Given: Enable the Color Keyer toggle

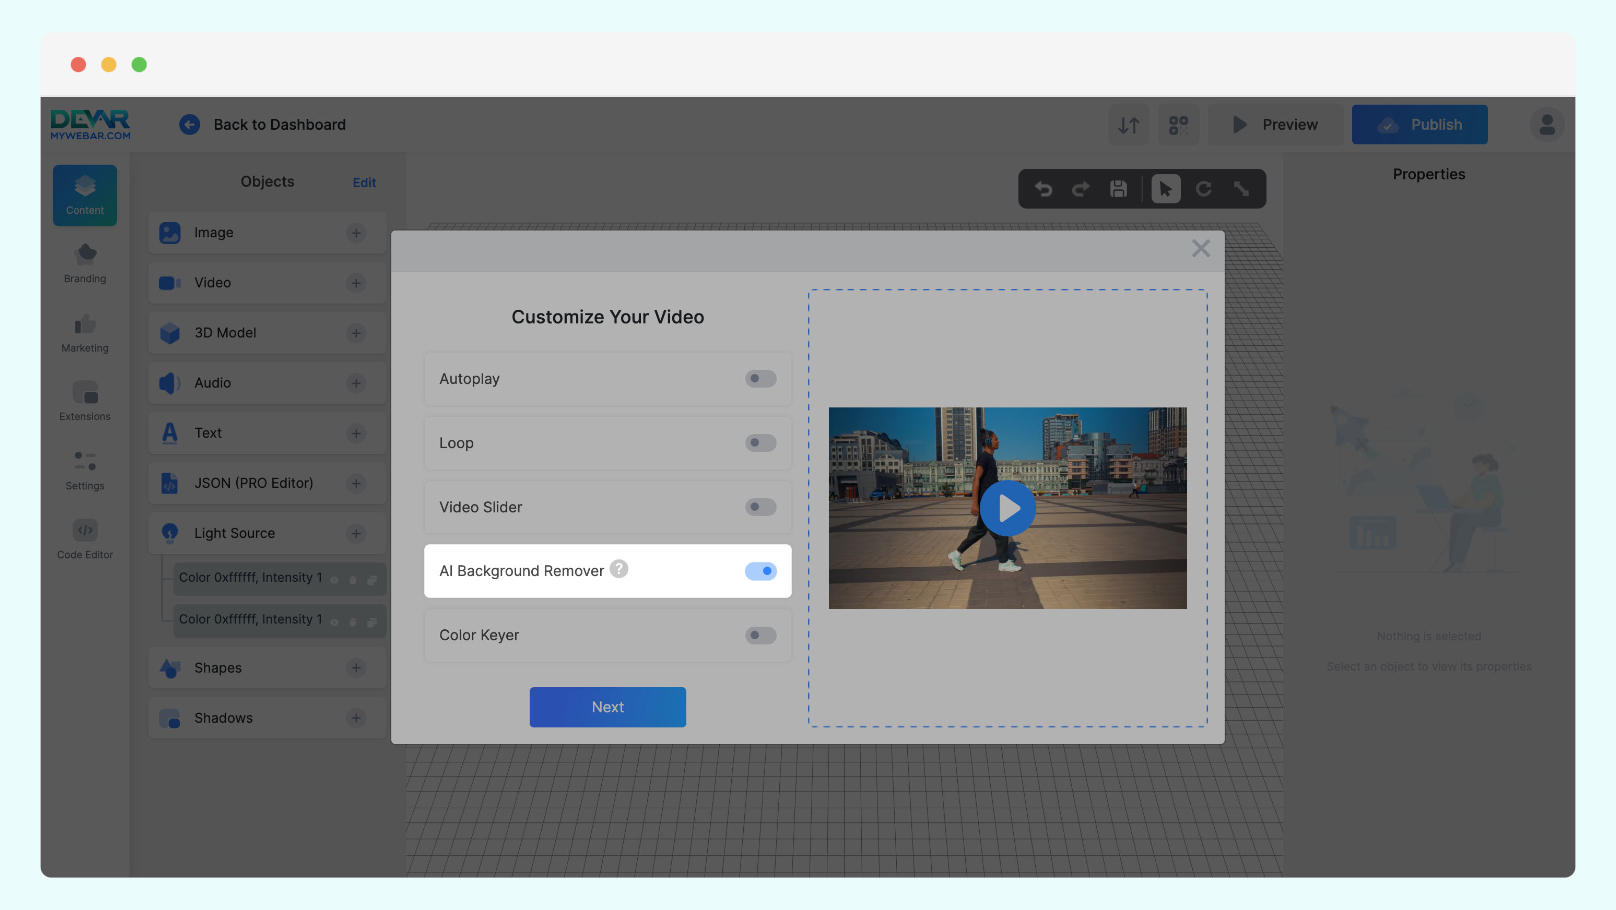Looking at the screenshot, I should [x=760, y=635].
